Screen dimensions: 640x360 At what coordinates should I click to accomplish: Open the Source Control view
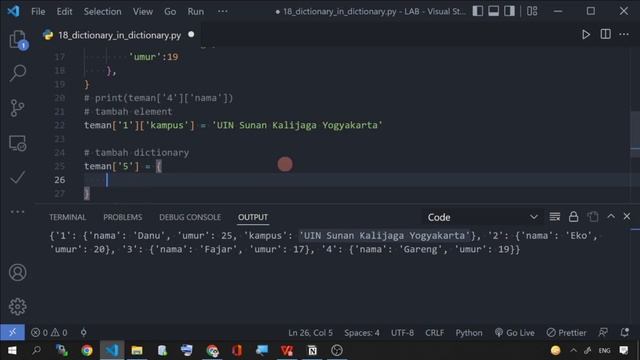[17, 108]
